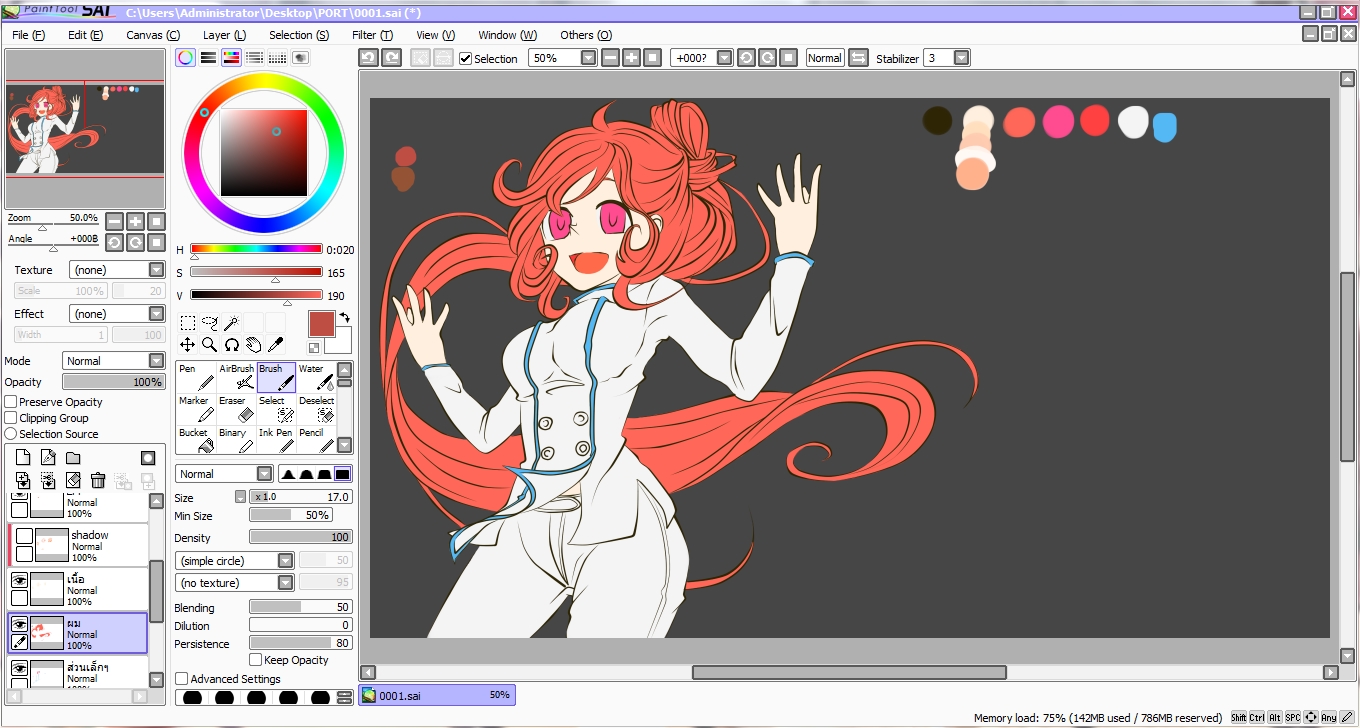Create a new layer folder
1360x728 pixels.
(x=73, y=458)
